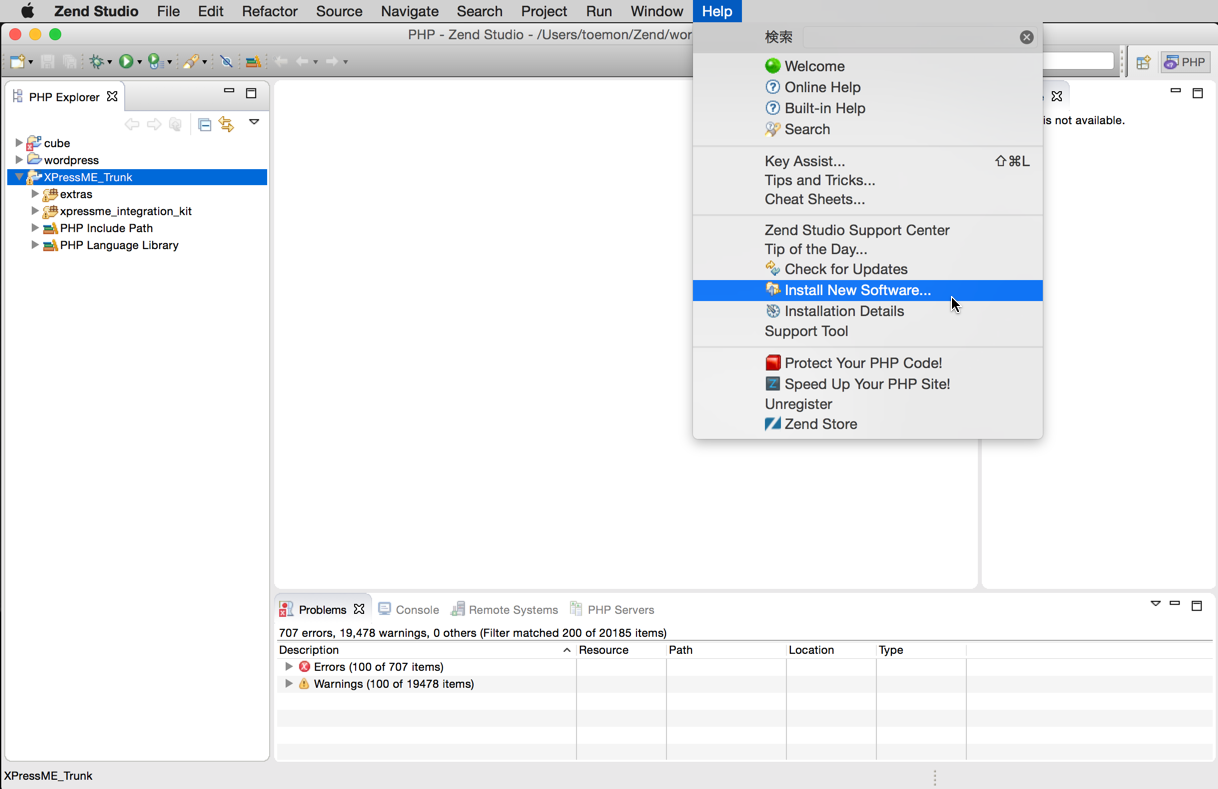Viewport: 1218px width, 789px height.
Task: Open PHP Explorer view menu triangle
Action: pyautogui.click(x=254, y=122)
